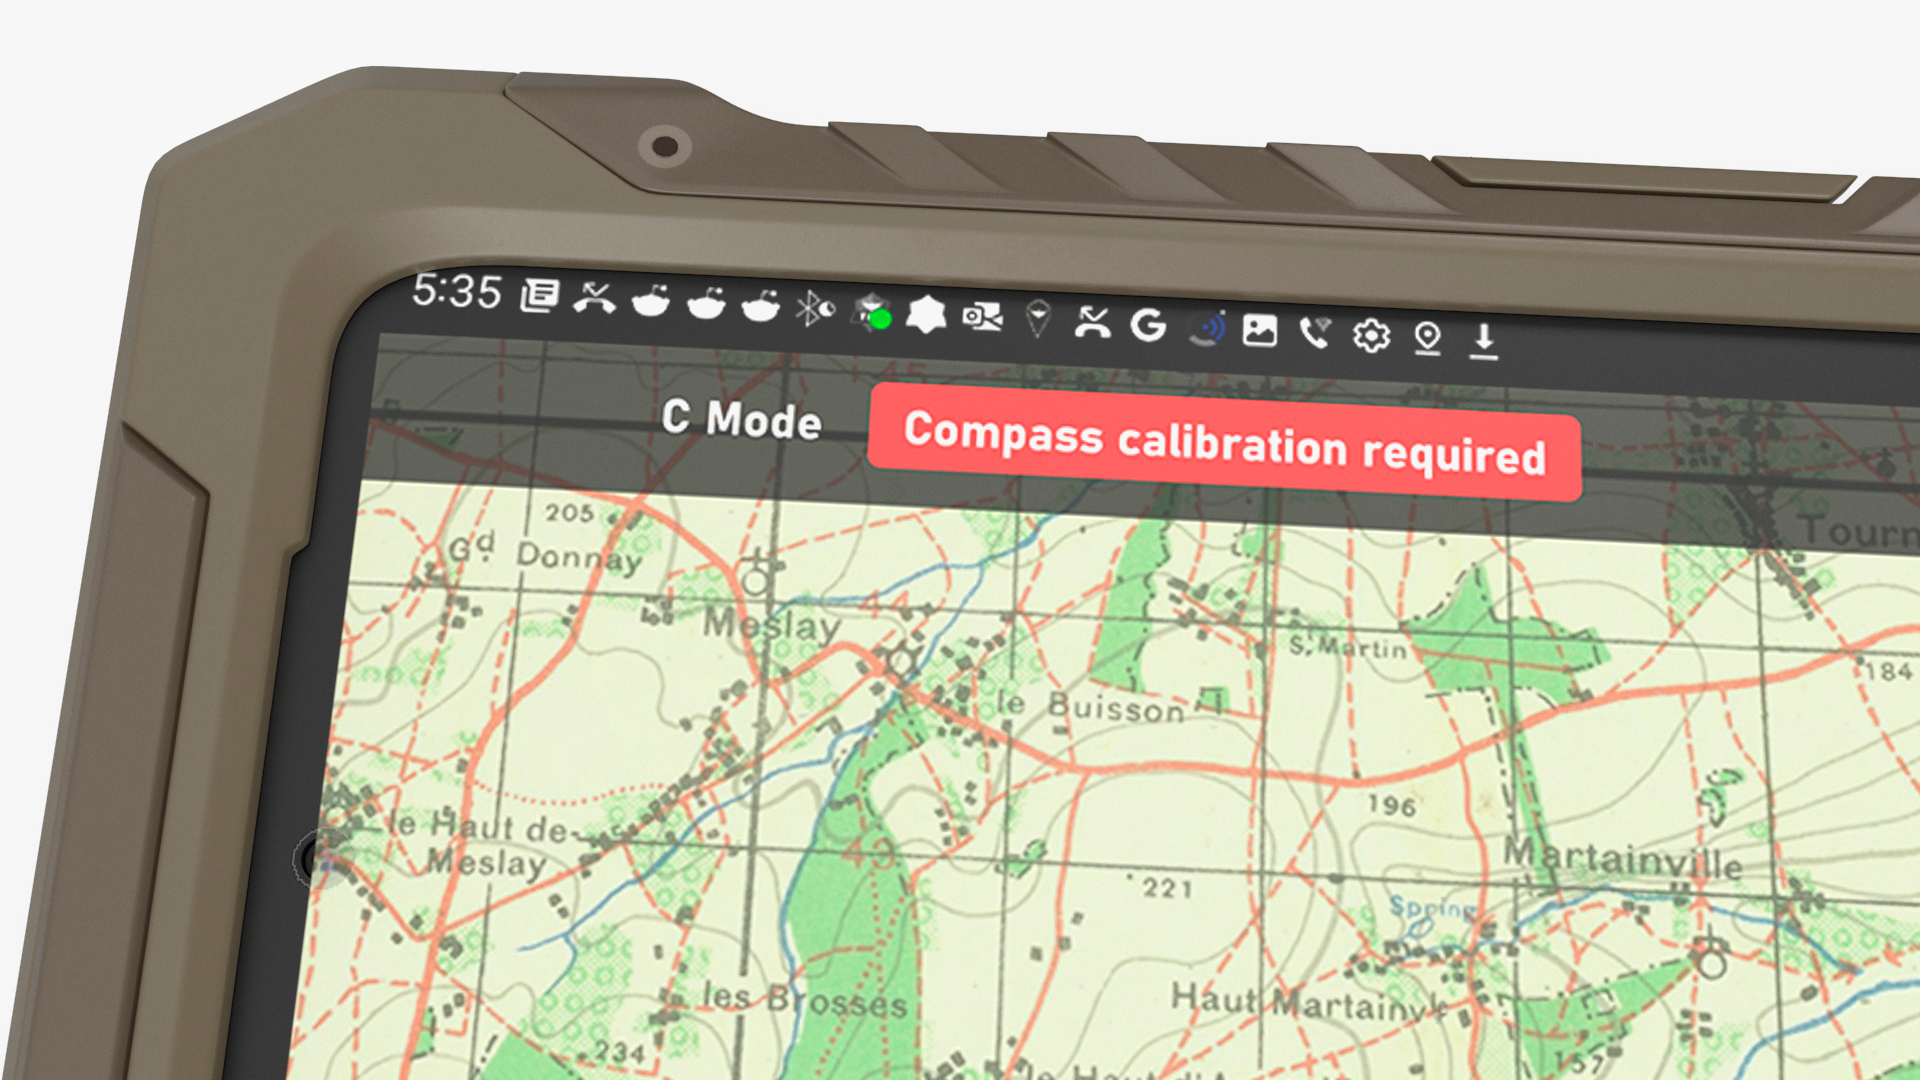
Task: Tap S. Martin label on map
Action: pos(1347,647)
